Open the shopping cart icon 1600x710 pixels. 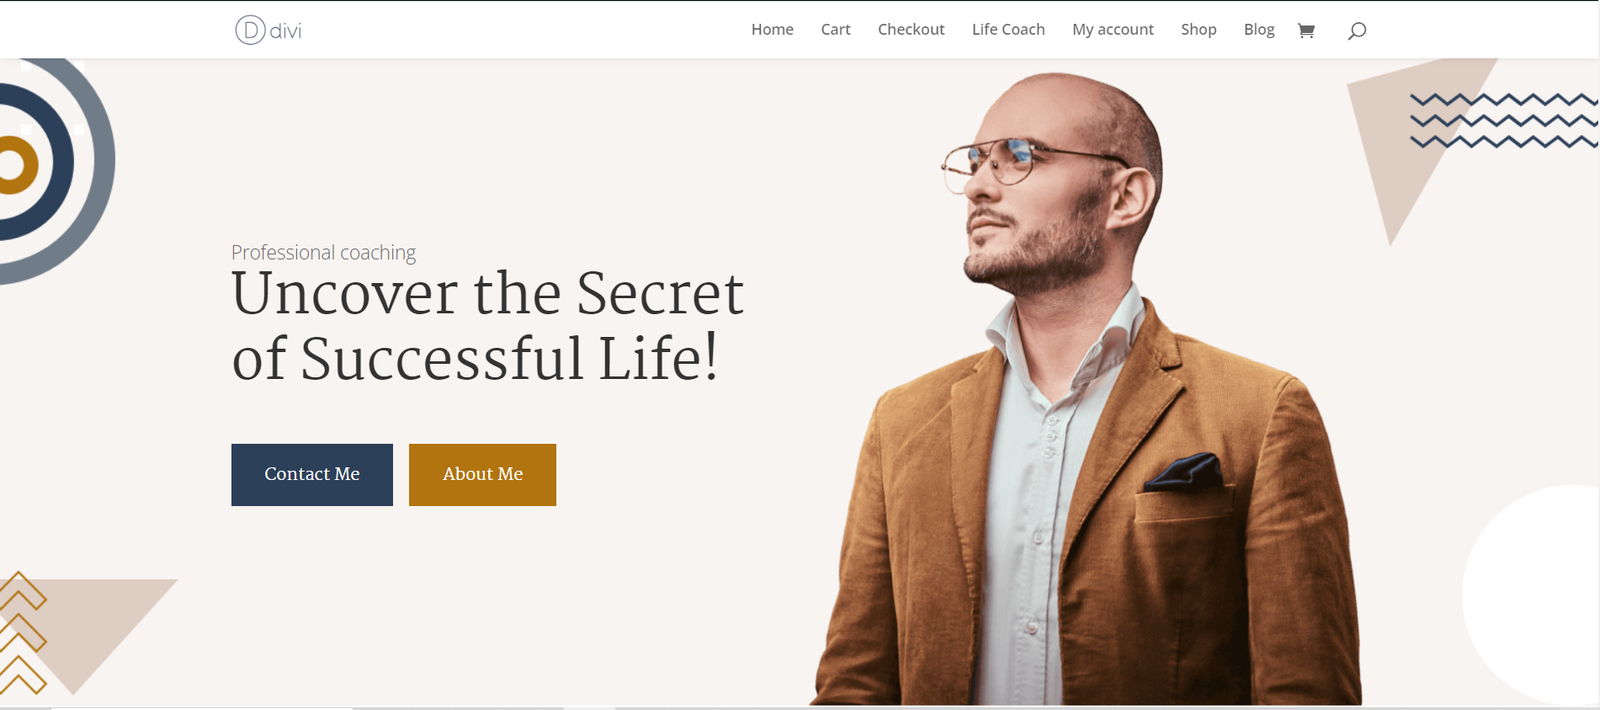(1306, 30)
